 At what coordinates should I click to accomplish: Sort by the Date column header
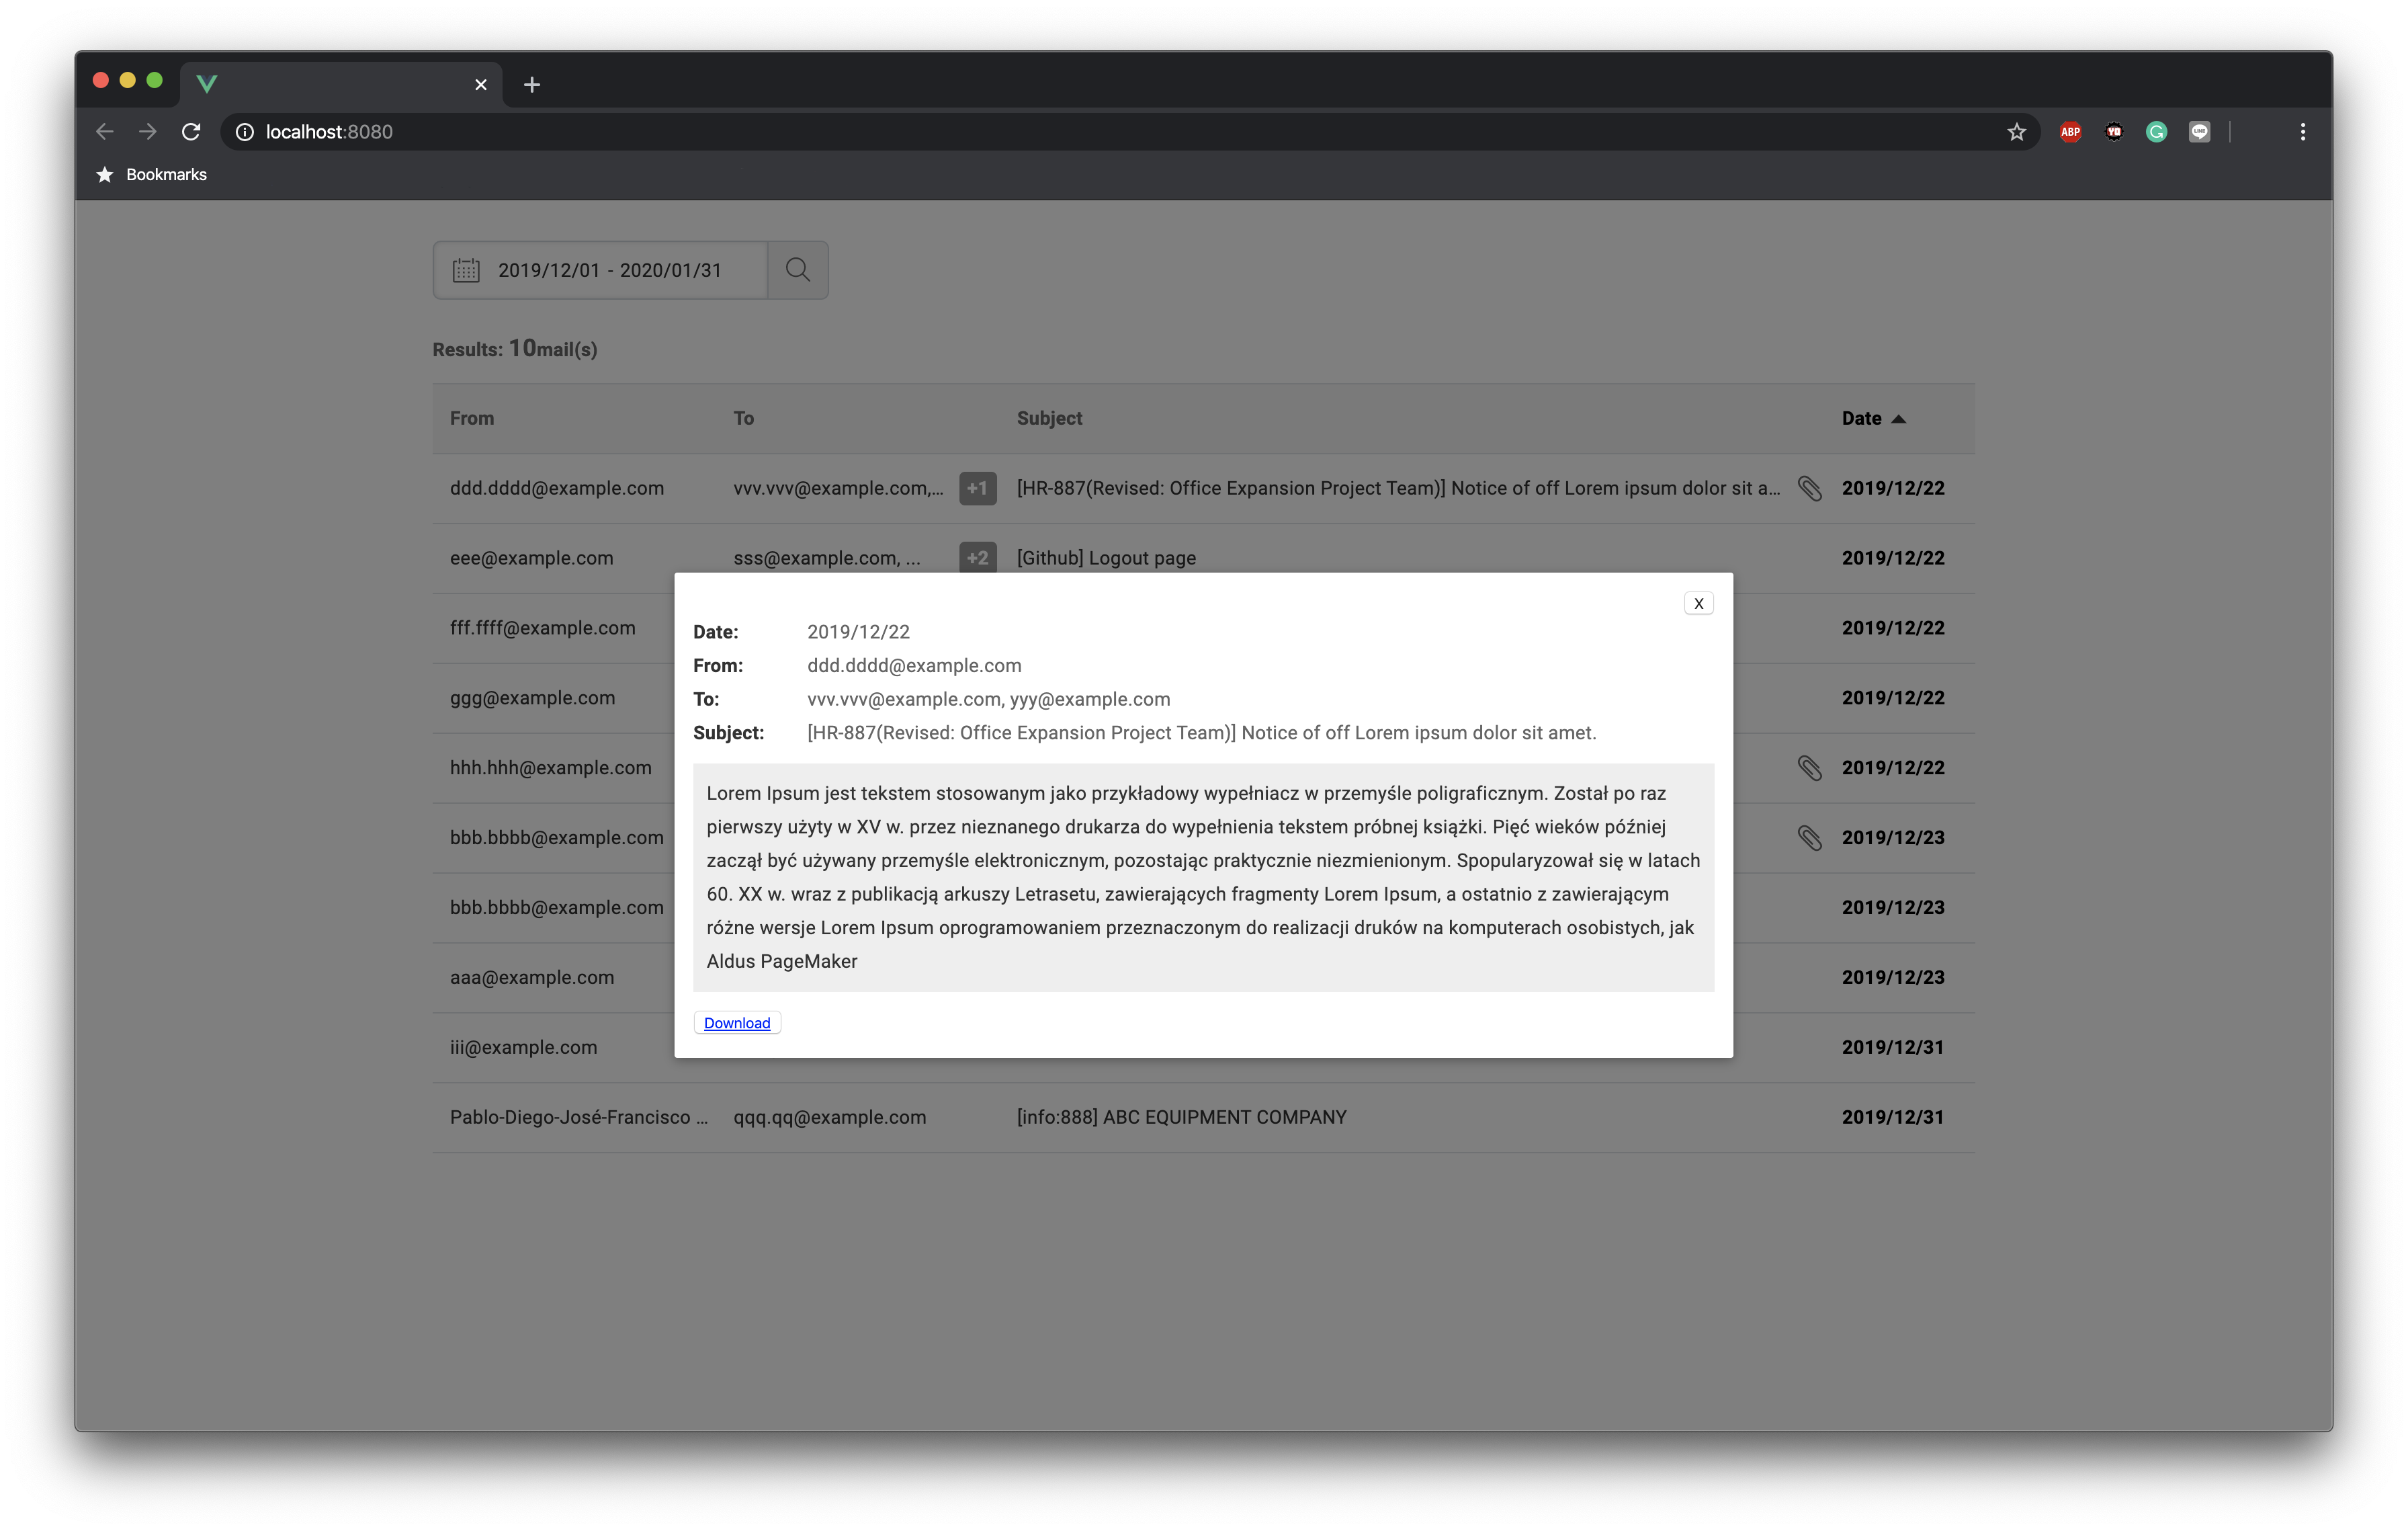[x=1873, y=418]
